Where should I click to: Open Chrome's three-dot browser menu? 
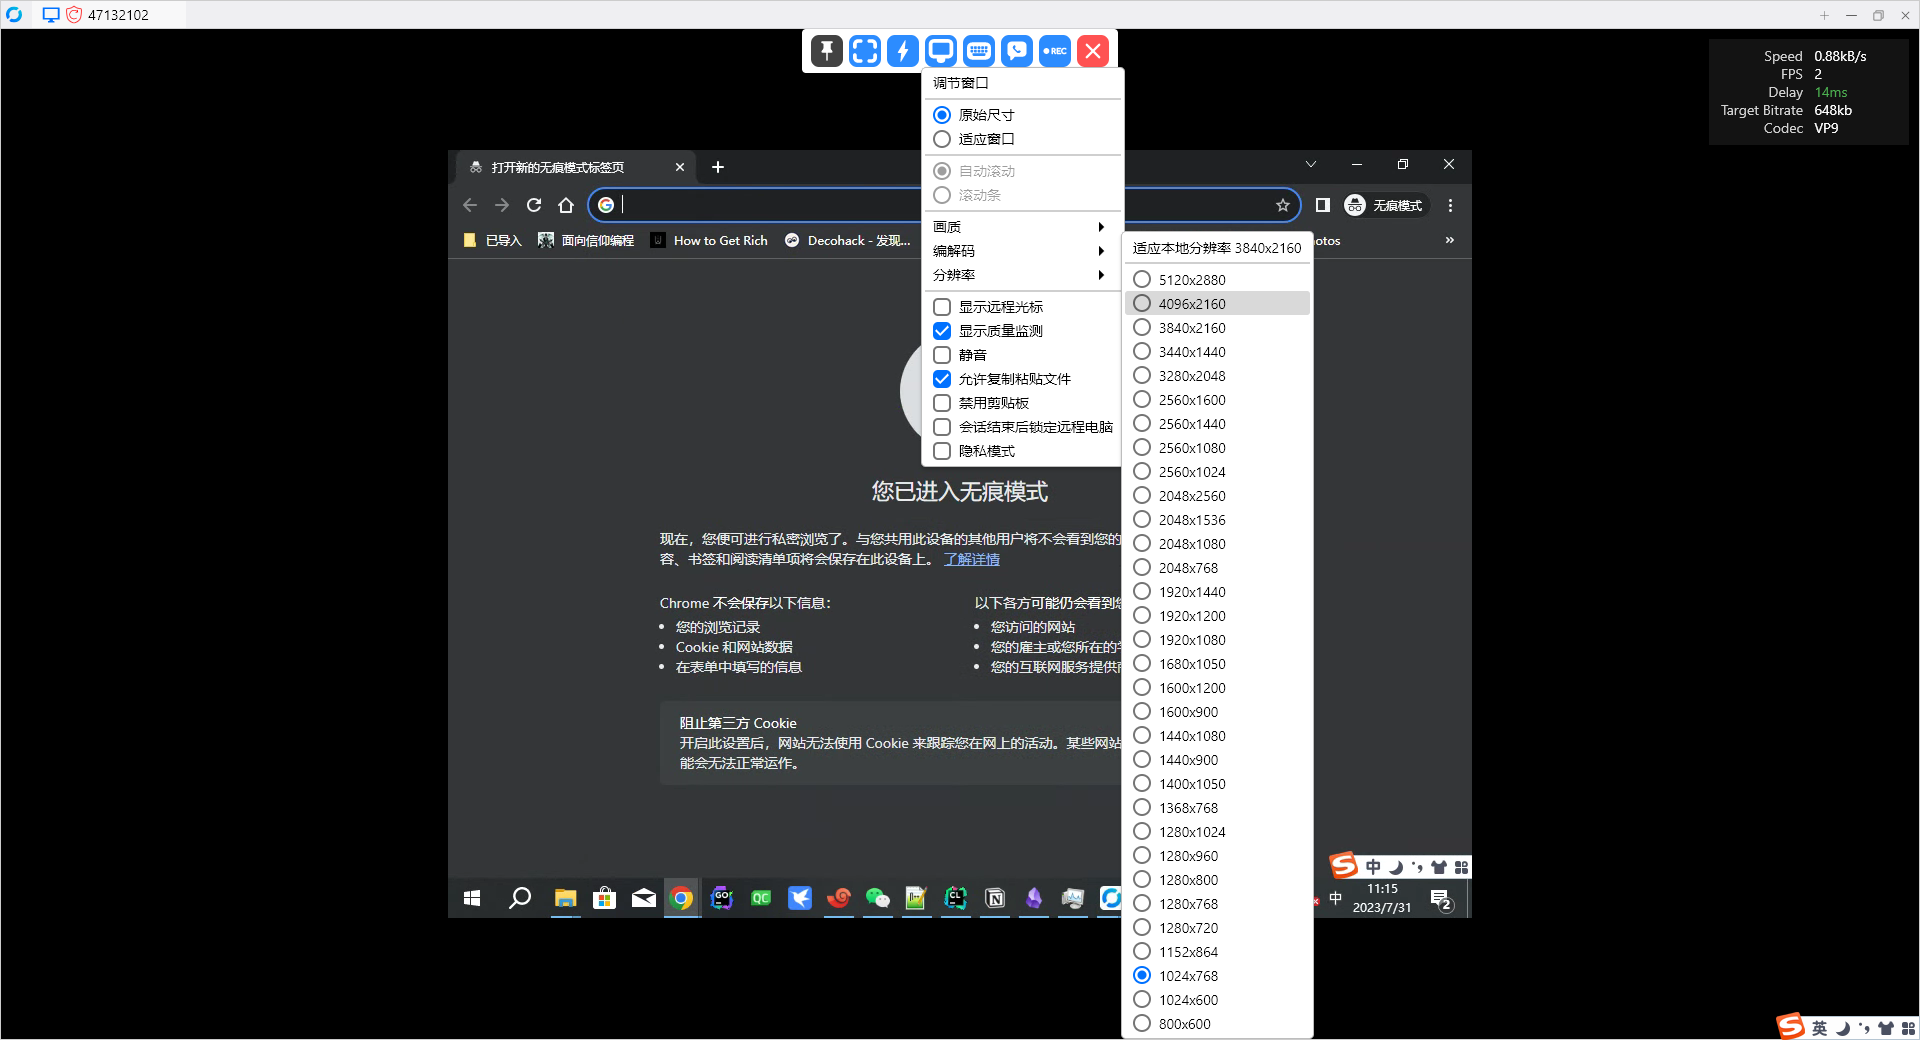click(1449, 205)
